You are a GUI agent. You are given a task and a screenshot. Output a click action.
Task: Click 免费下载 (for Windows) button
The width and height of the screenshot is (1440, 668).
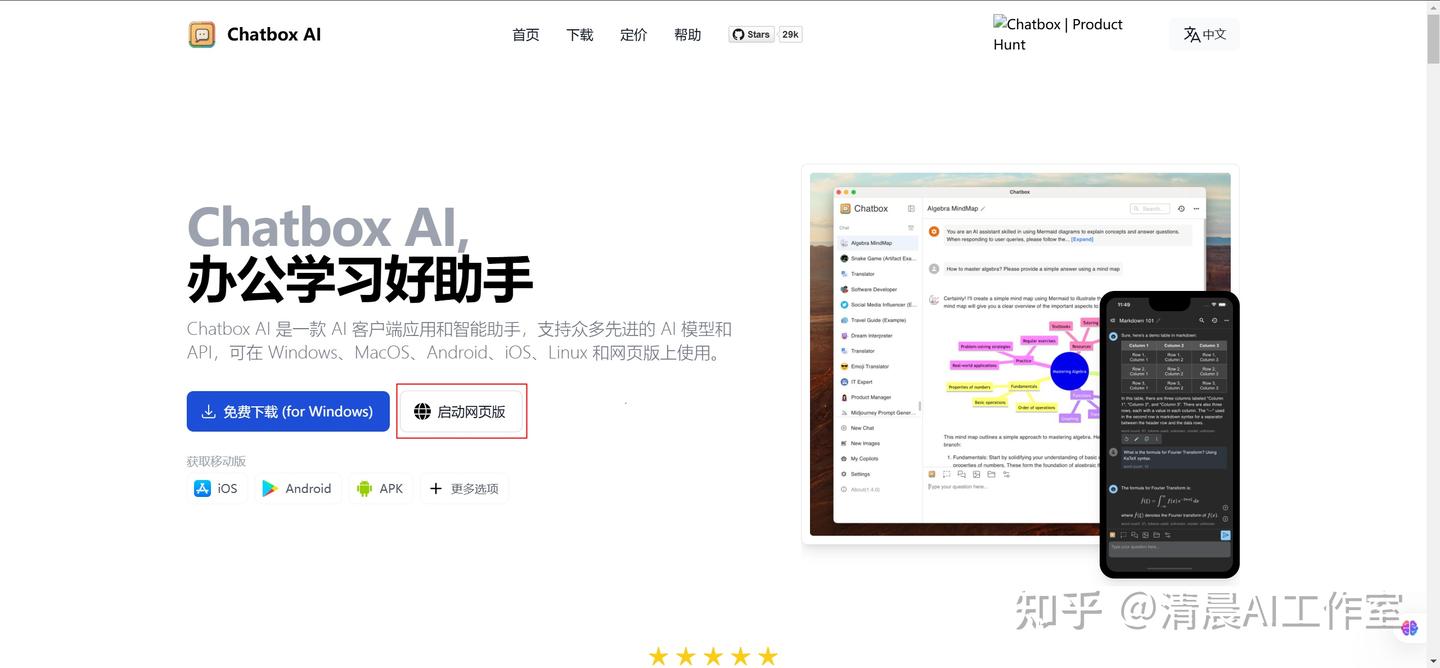[288, 411]
